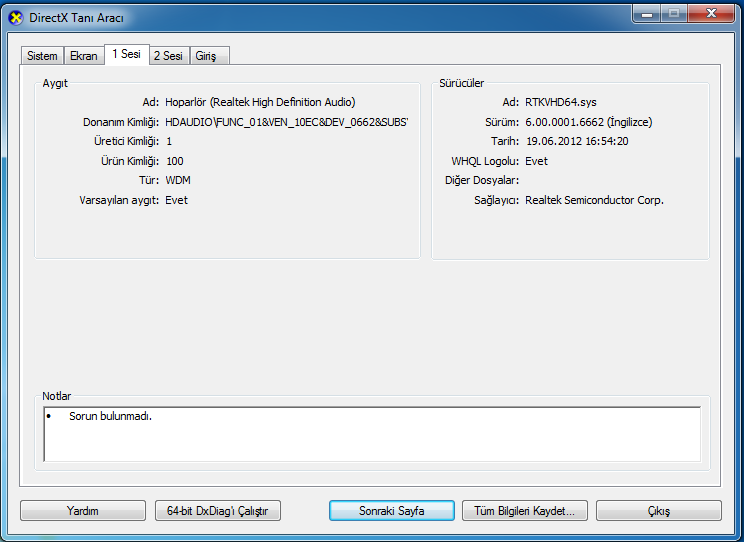The height and width of the screenshot is (542, 744).
Task: Click the RTKVHD64.sys driver name
Action: coord(562,102)
